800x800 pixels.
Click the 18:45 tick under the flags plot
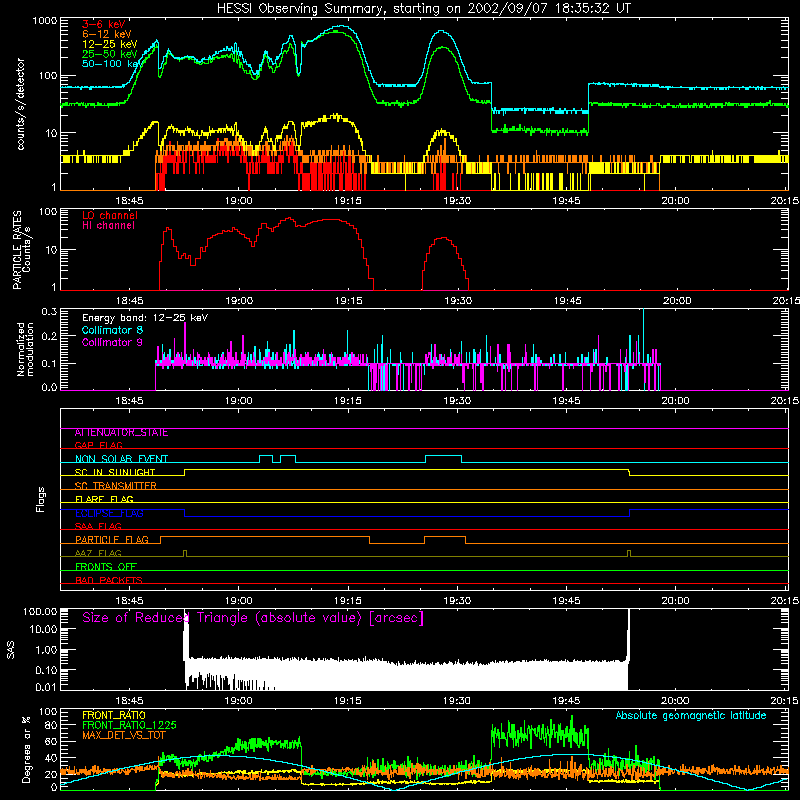pos(129,601)
